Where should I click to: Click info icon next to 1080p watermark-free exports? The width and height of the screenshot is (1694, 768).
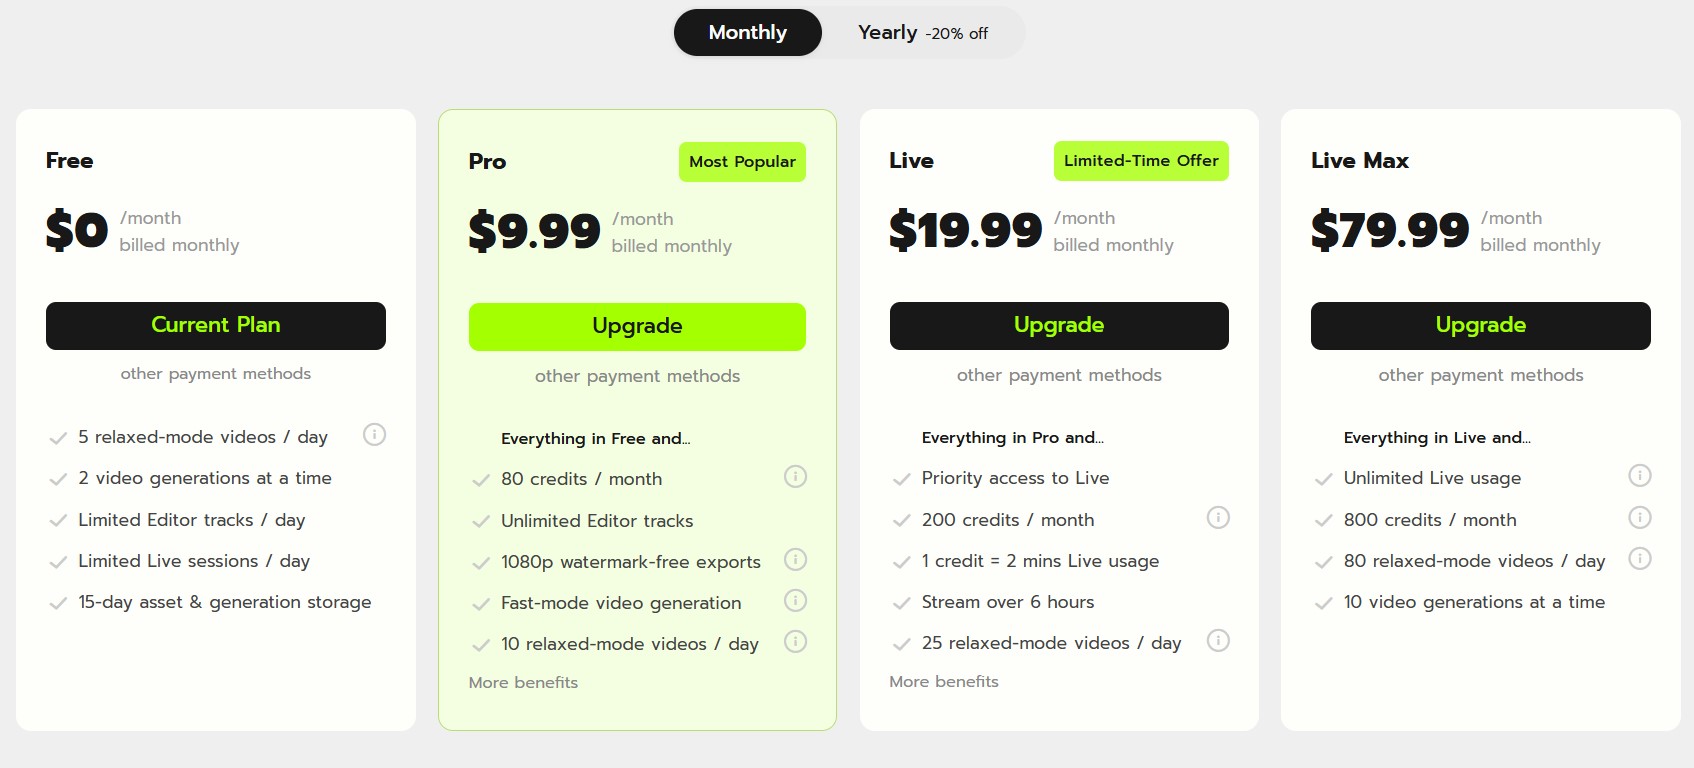(x=795, y=560)
